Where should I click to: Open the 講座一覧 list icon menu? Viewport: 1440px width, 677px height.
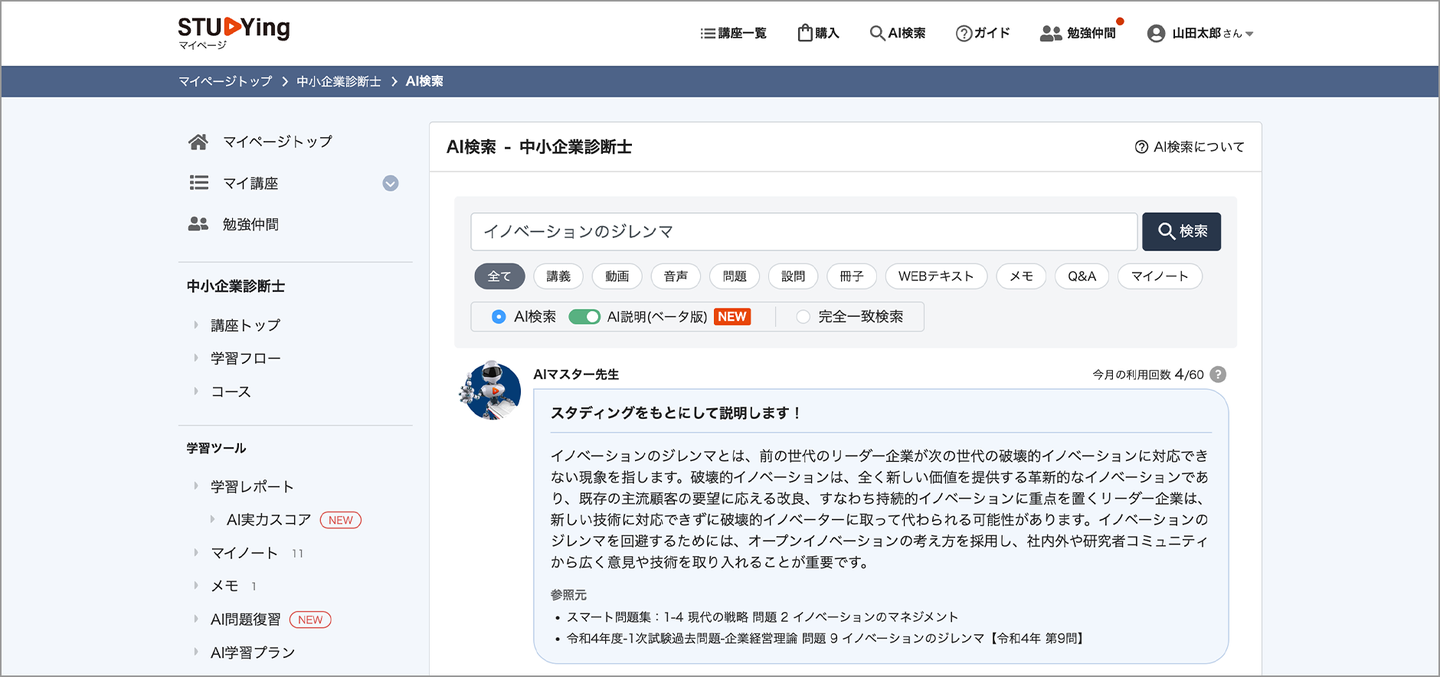pyautogui.click(x=734, y=33)
